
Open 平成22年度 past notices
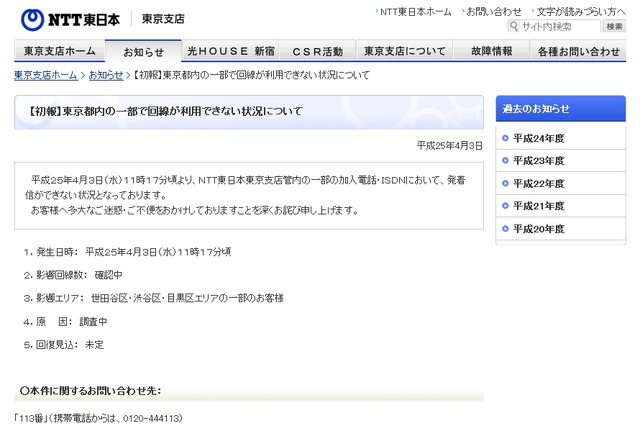[x=538, y=184]
